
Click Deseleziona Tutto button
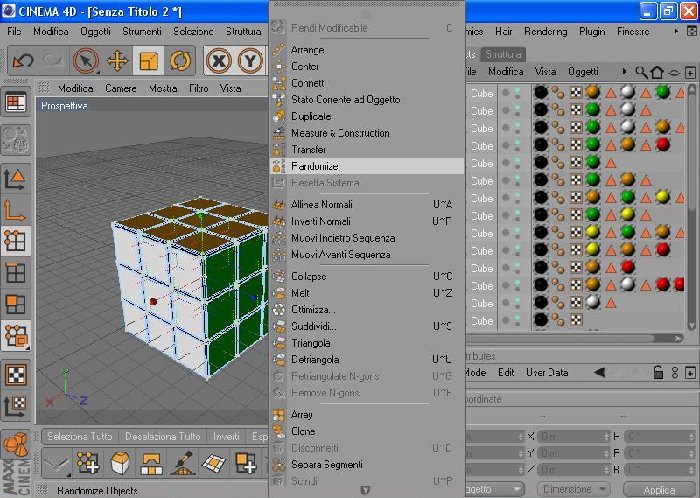(162, 436)
